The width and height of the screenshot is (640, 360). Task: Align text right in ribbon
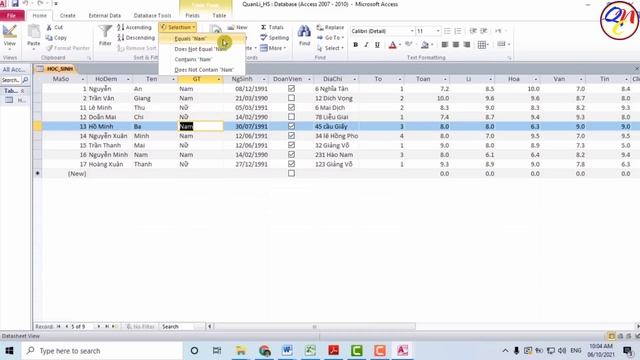point(467,44)
